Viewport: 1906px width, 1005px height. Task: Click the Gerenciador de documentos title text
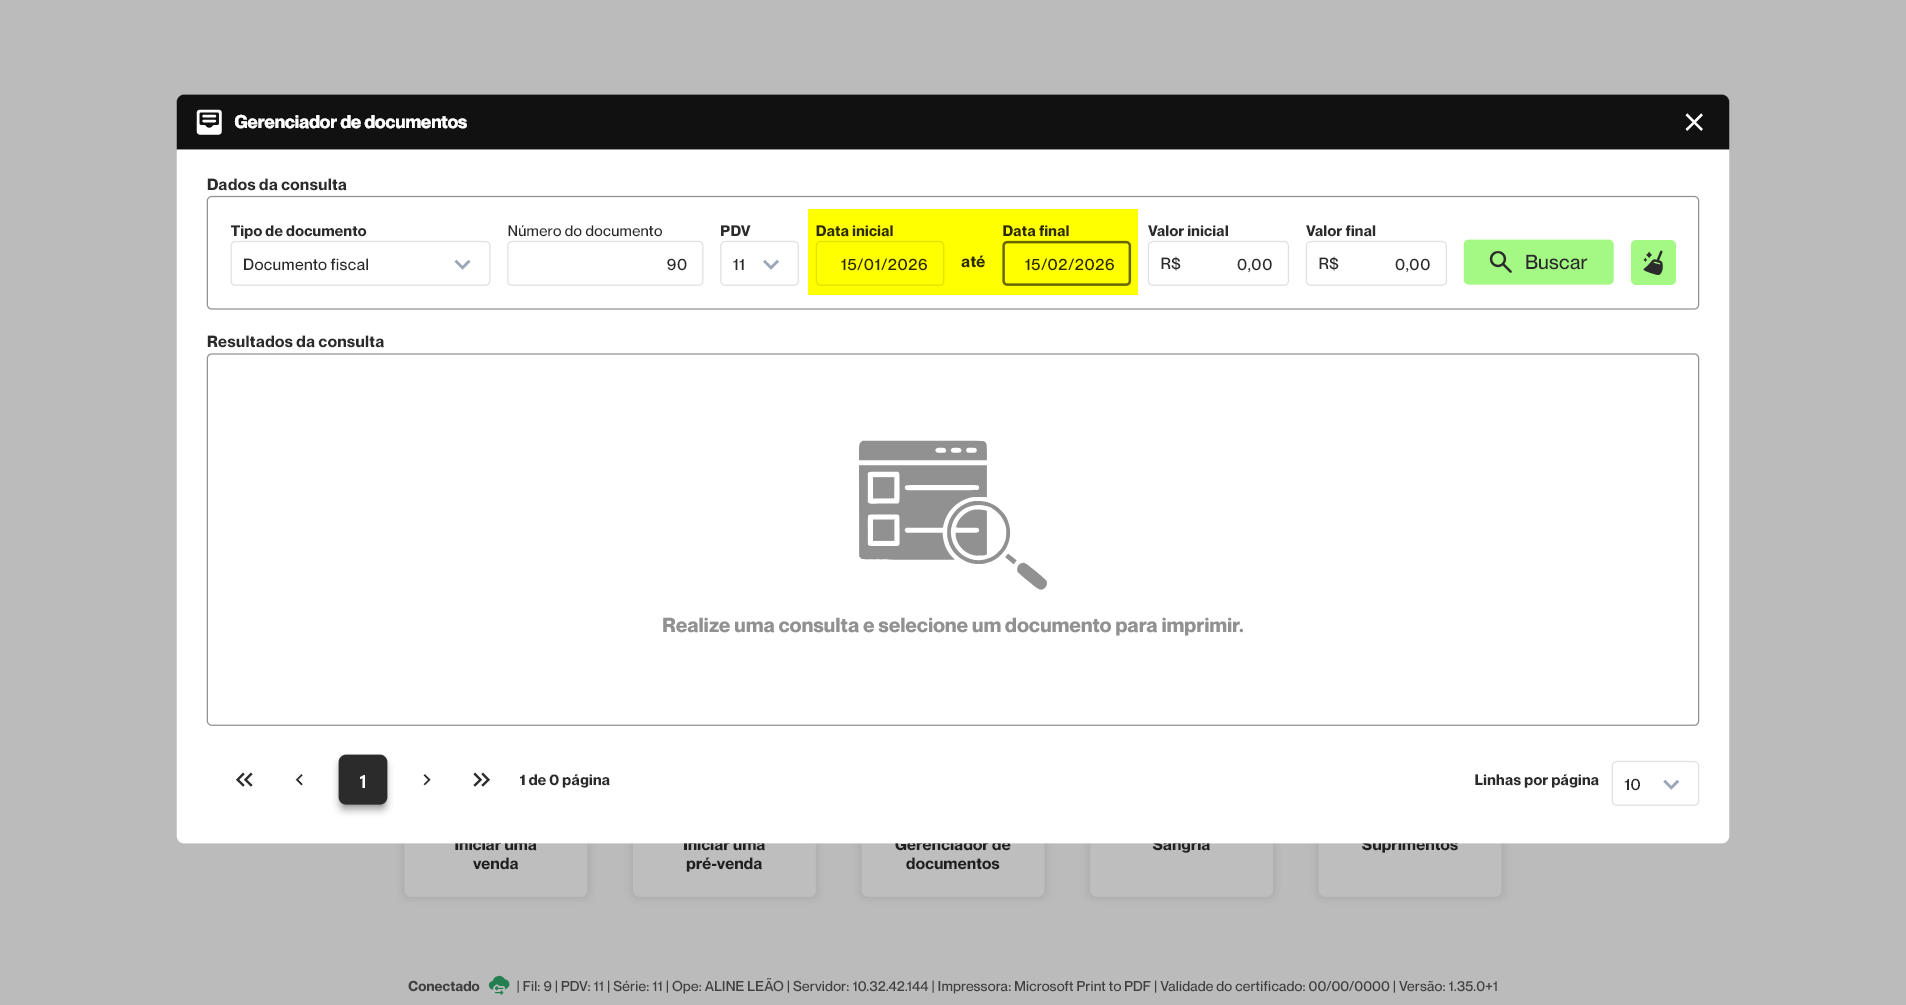pos(350,122)
